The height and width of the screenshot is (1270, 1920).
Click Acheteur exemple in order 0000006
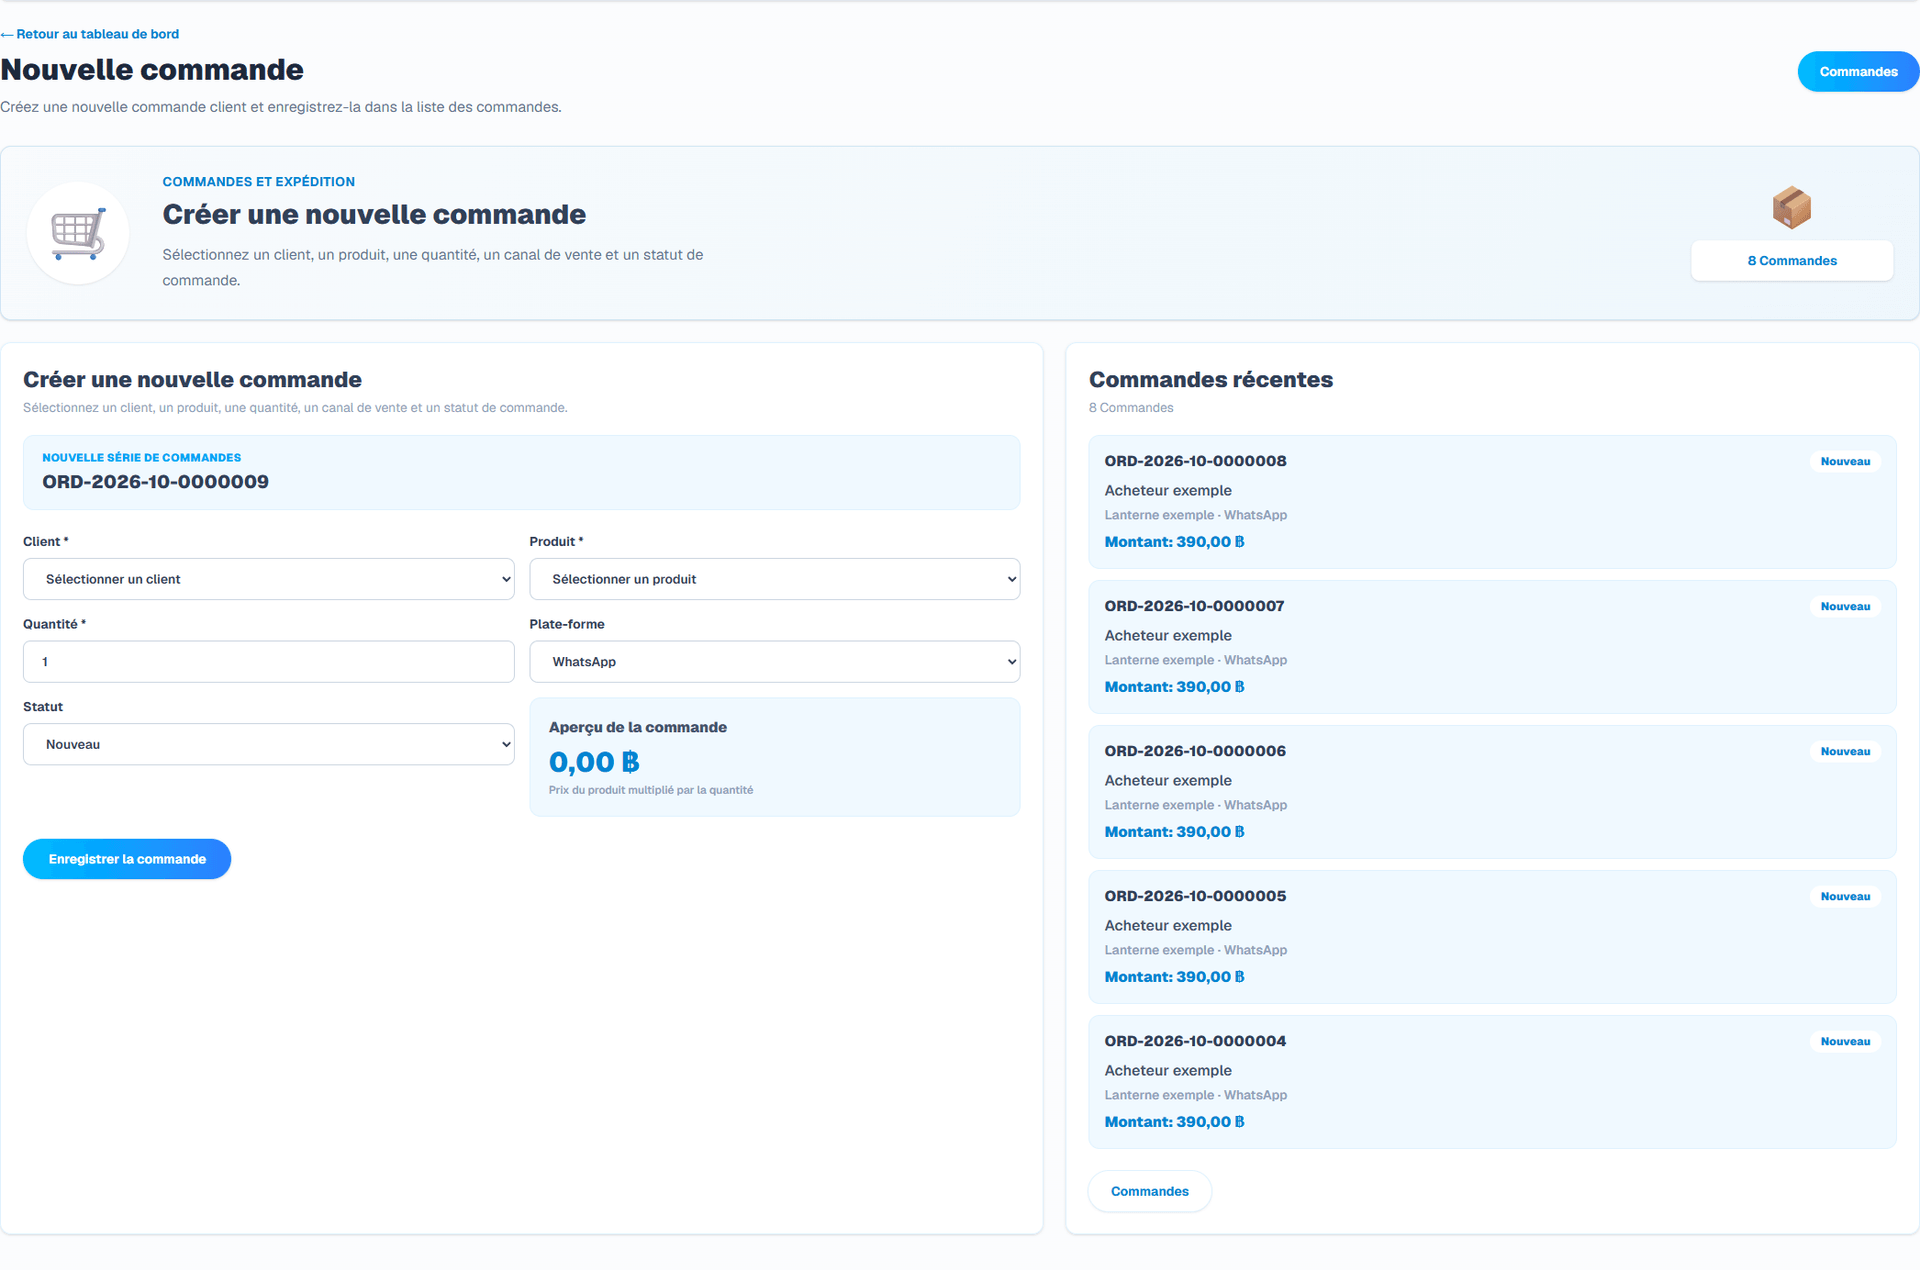(x=1167, y=781)
